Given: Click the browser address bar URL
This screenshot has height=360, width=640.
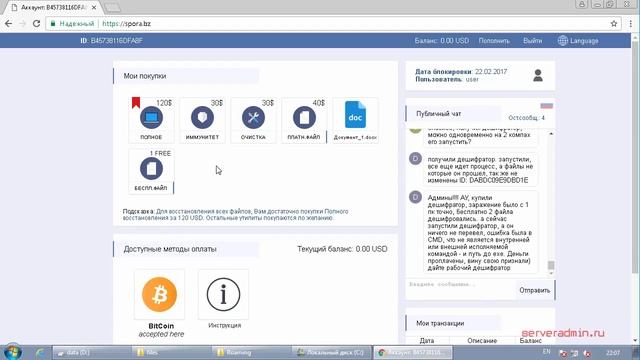Looking at the screenshot, I should click(127, 24).
